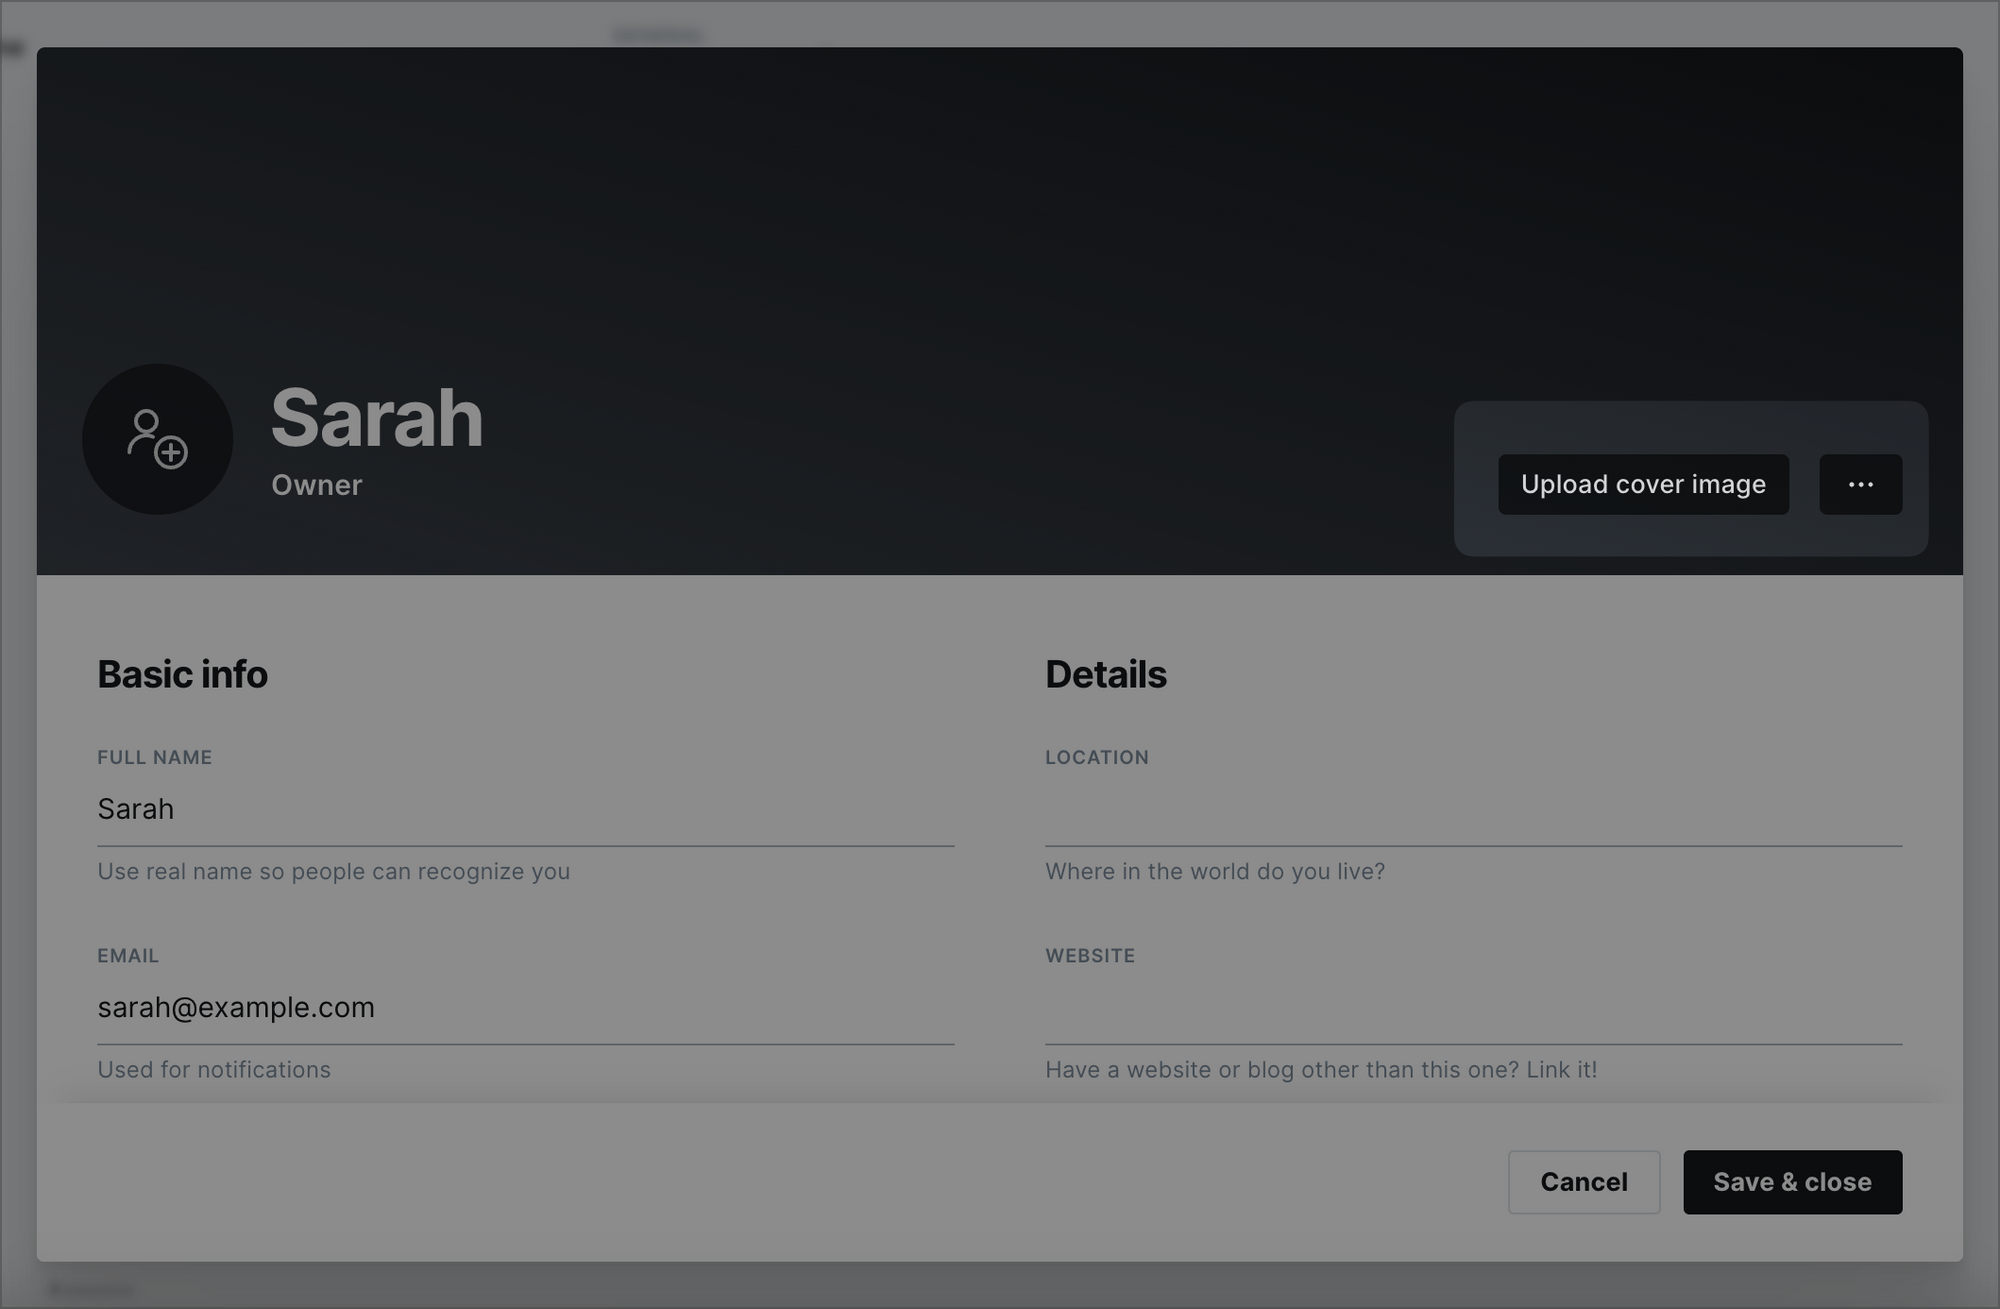Click the add profile picture avatar icon

[157, 439]
